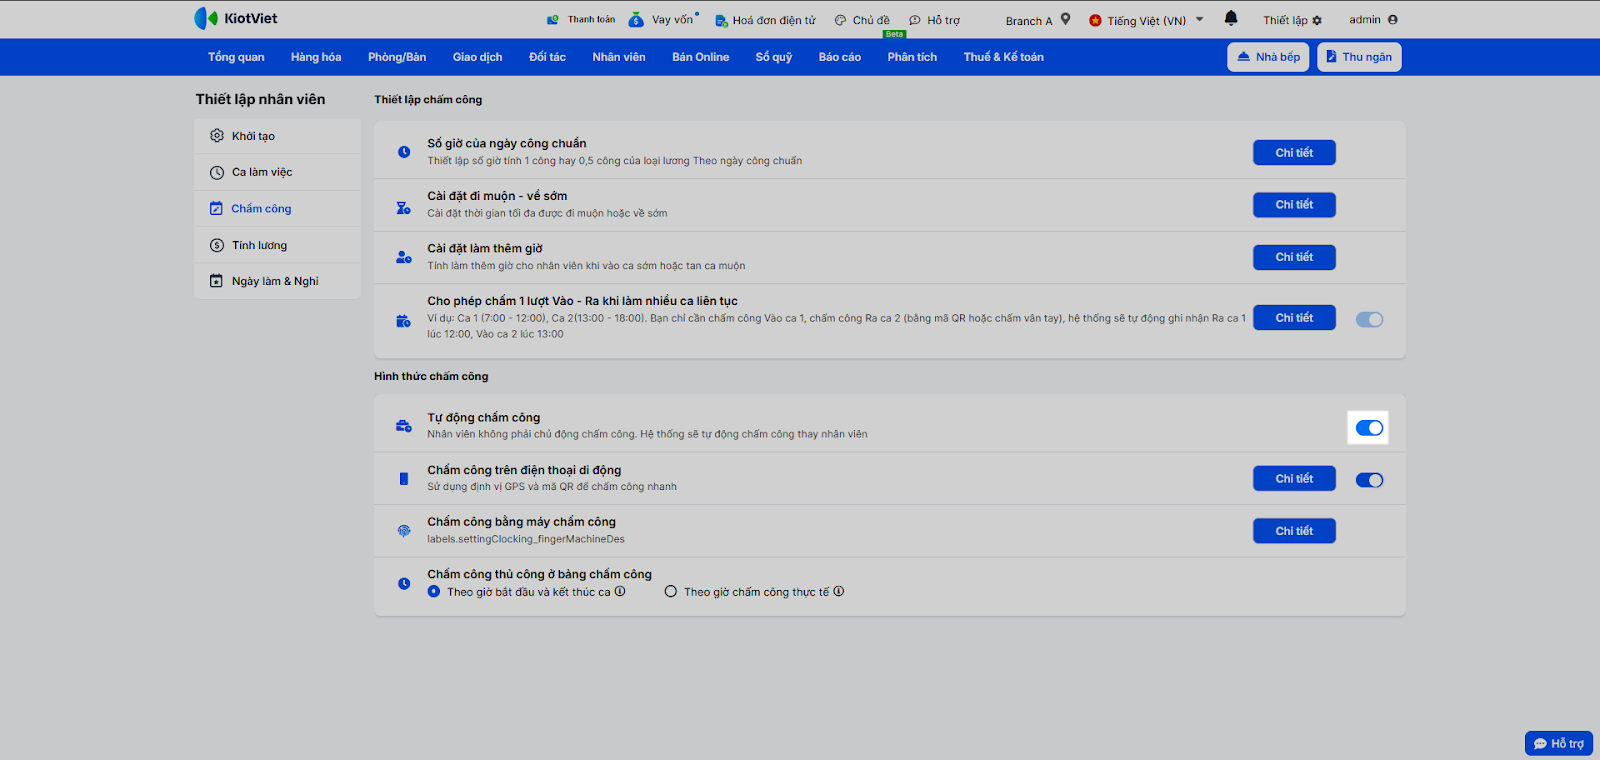Open the notifications bell
This screenshot has width=1600, height=760.
tap(1231, 18)
